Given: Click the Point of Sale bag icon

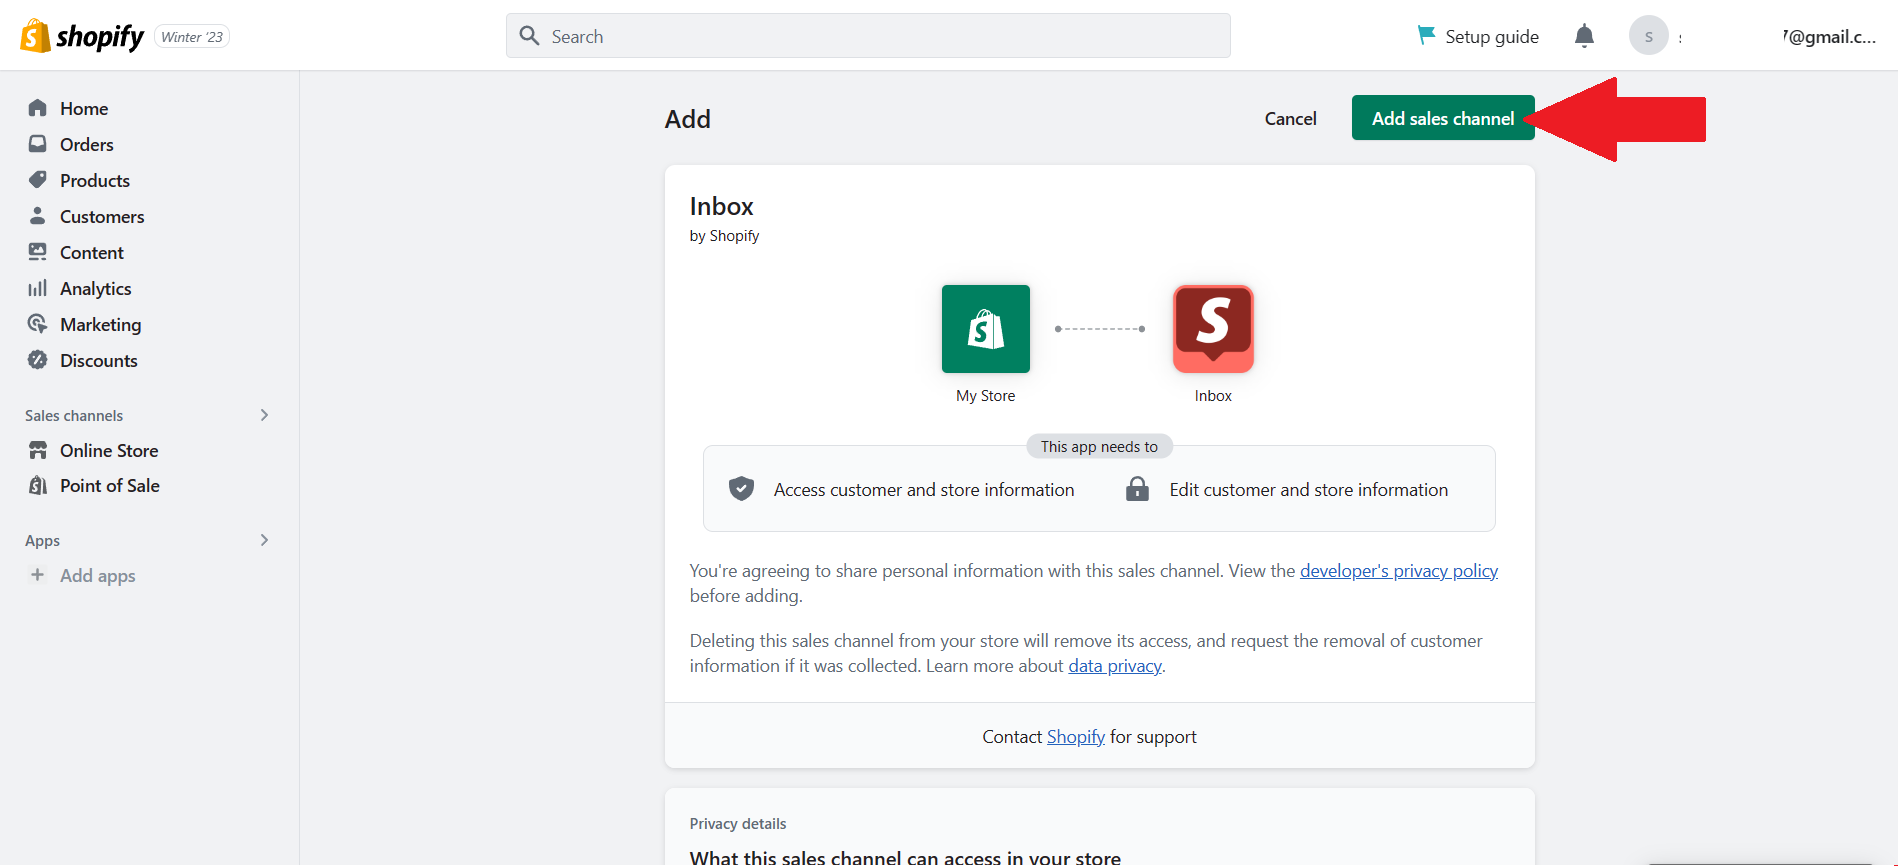Looking at the screenshot, I should (38, 485).
